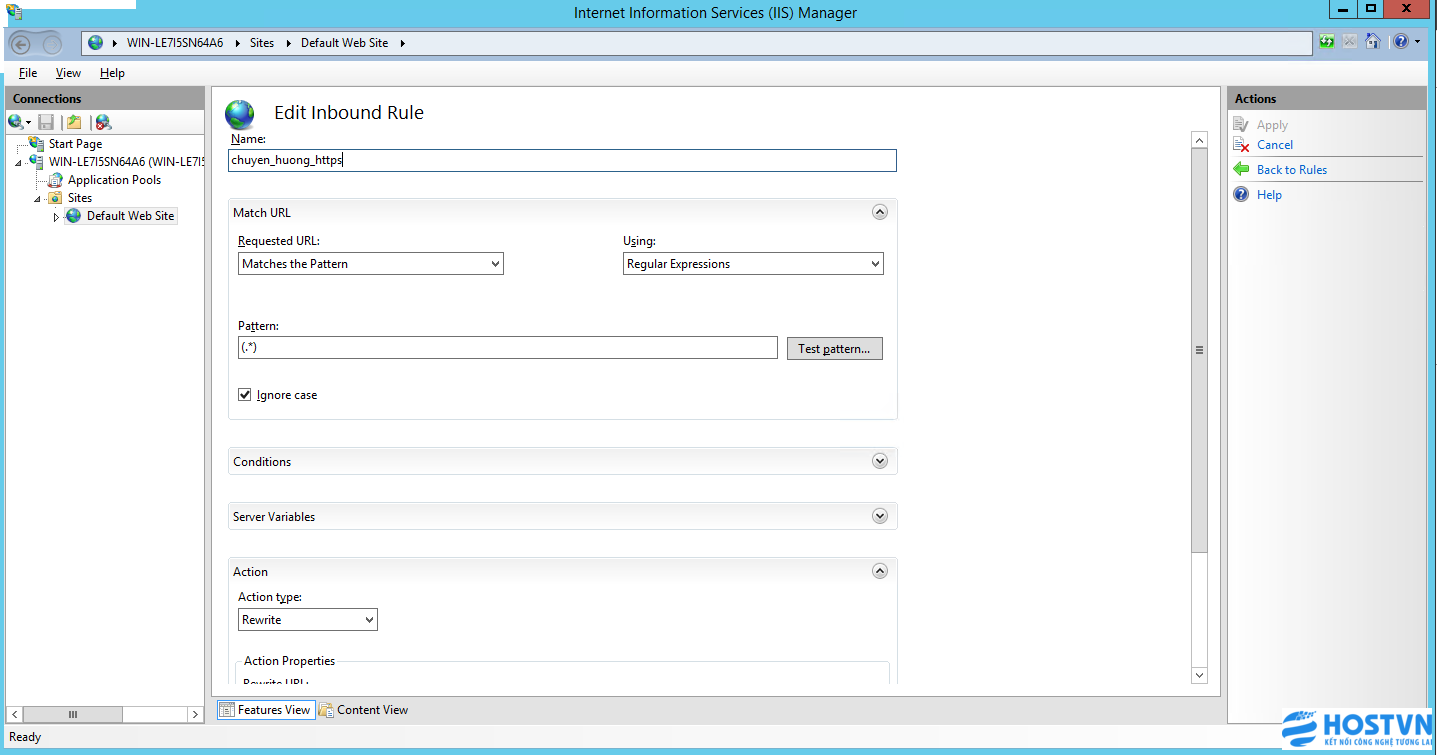Click the Default Web Site globe icon in tree
The image size is (1437, 755).
74,216
